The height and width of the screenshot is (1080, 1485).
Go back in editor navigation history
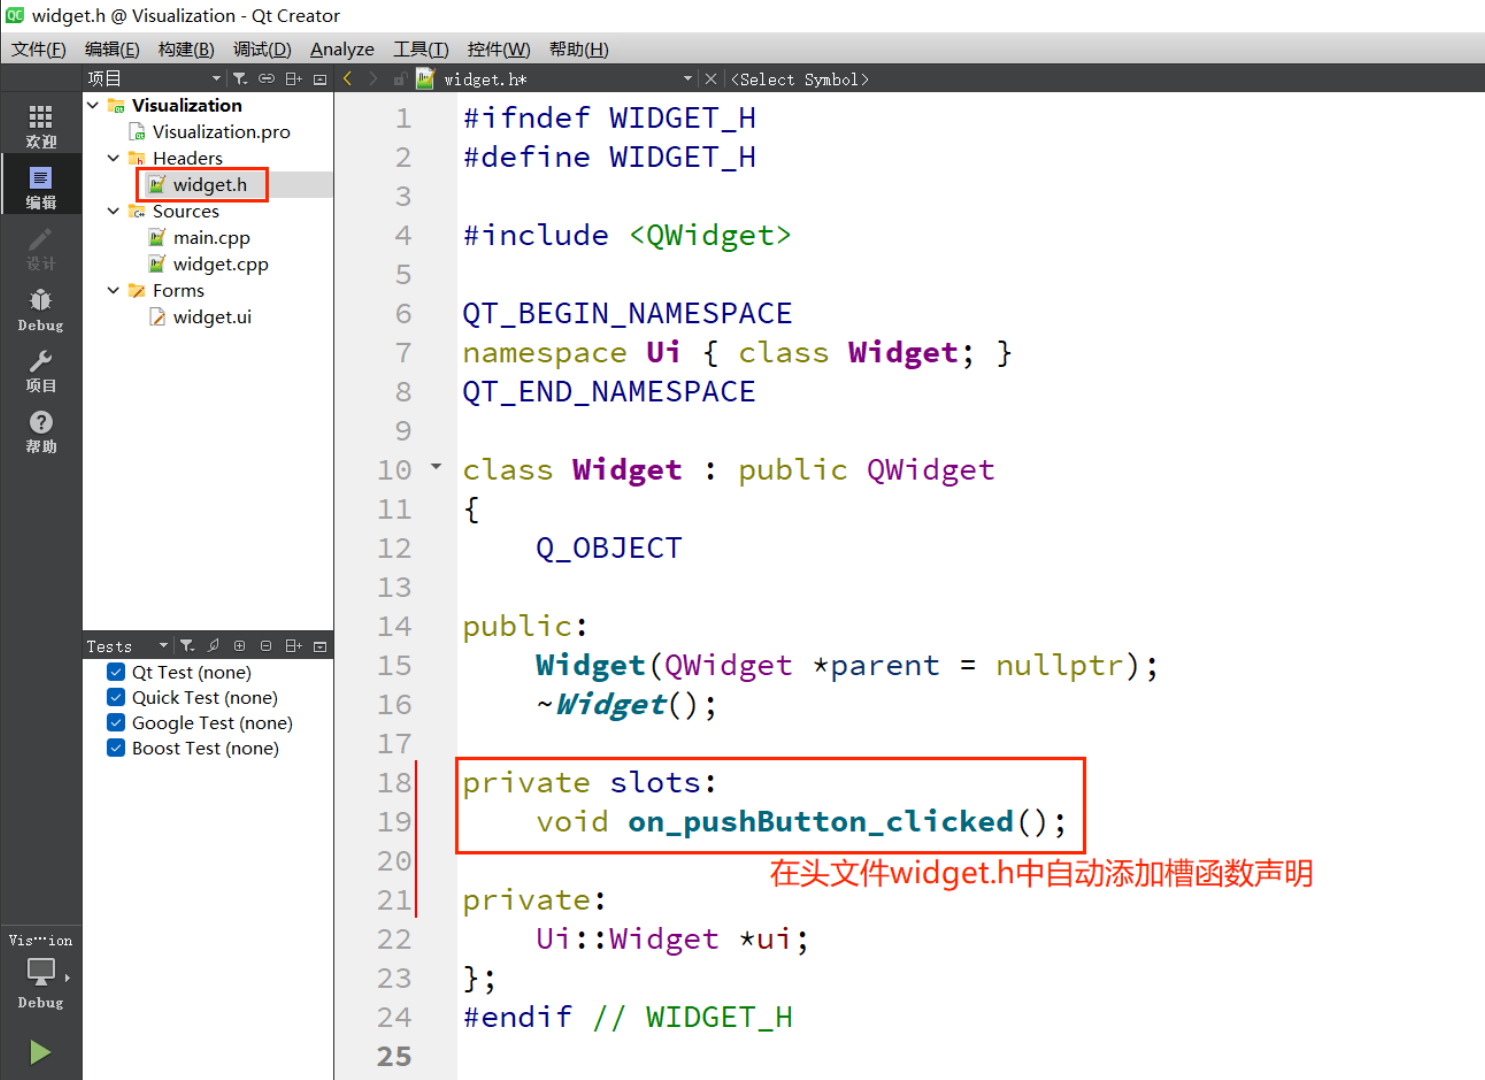point(348,78)
